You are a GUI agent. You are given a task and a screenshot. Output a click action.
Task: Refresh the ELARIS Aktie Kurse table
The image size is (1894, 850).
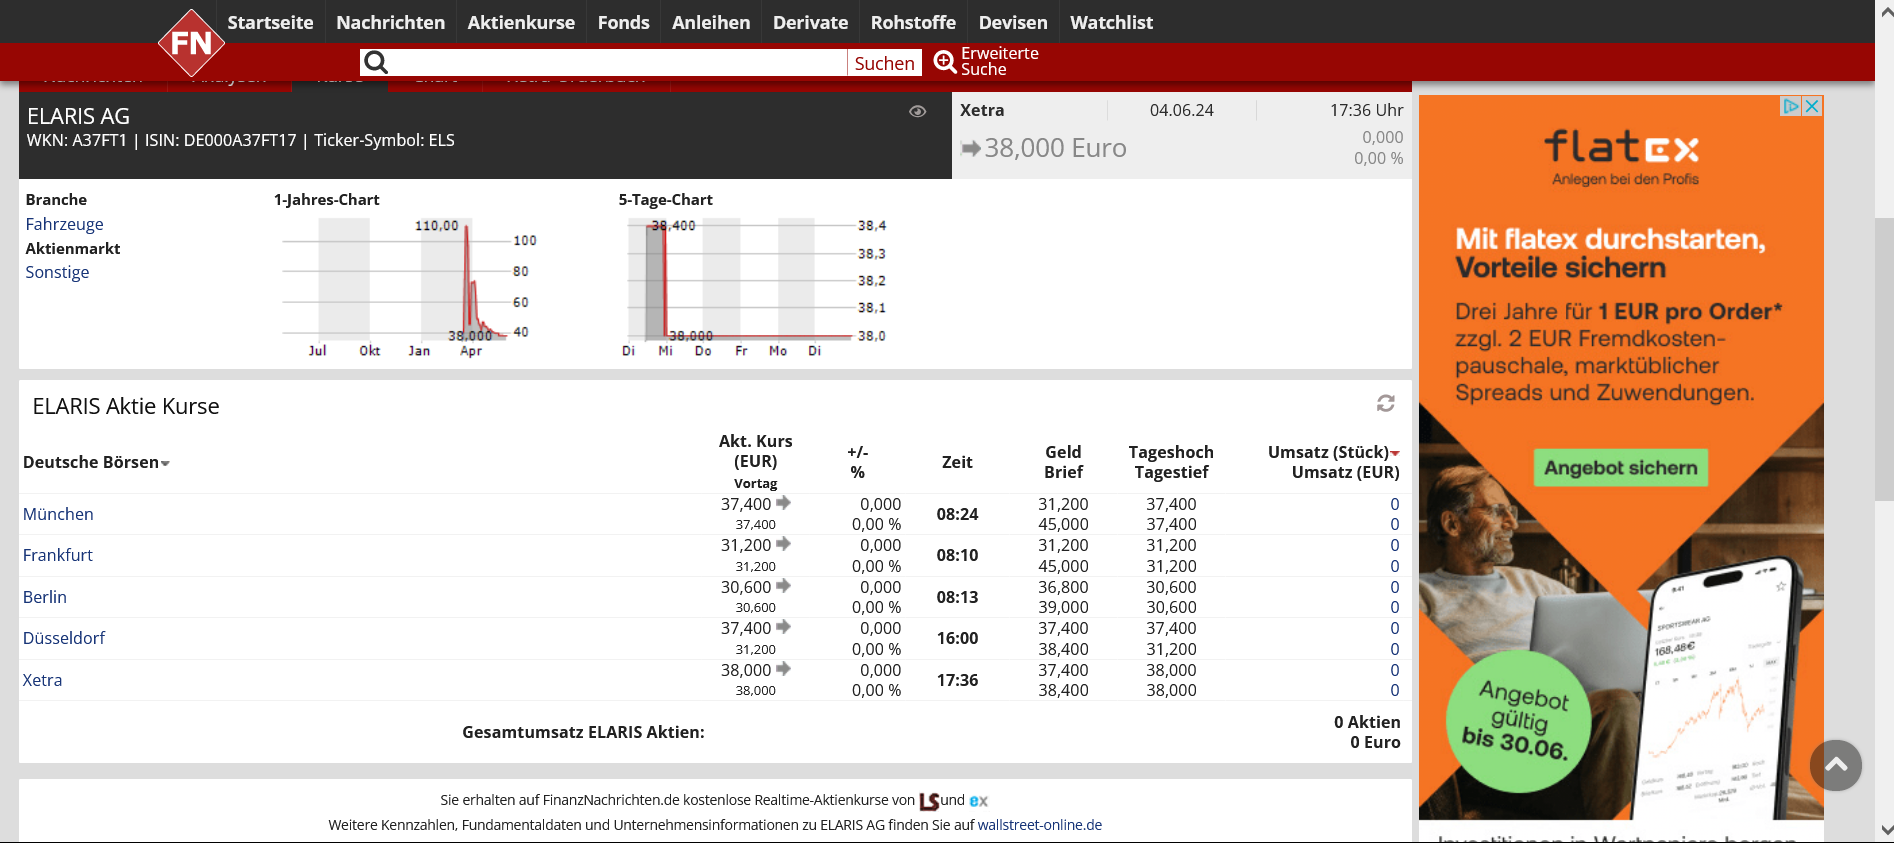pos(1385,403)
